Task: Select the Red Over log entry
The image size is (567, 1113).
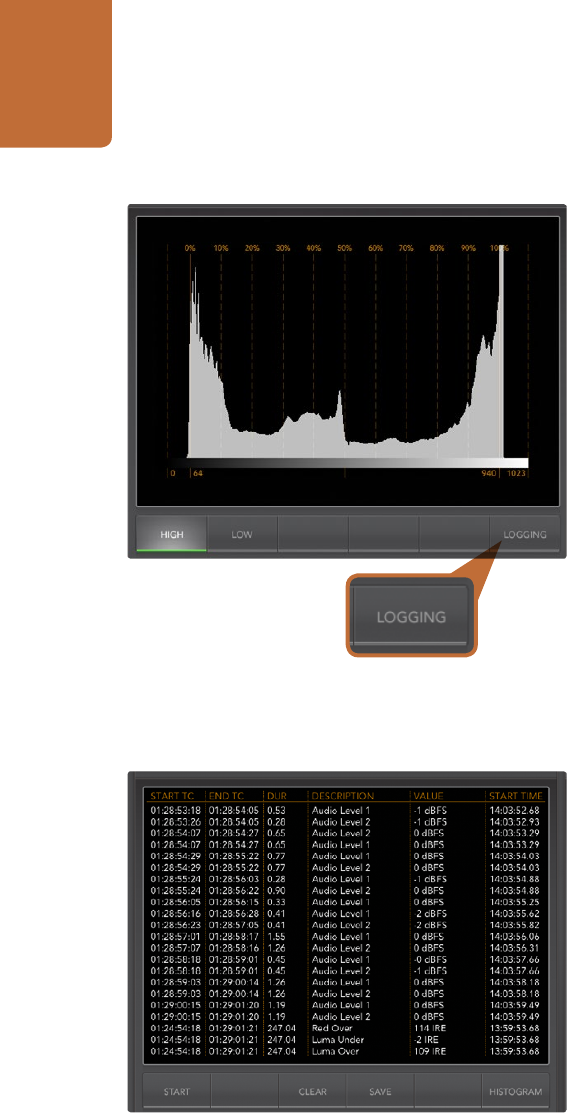Action: pos(346,1027)
